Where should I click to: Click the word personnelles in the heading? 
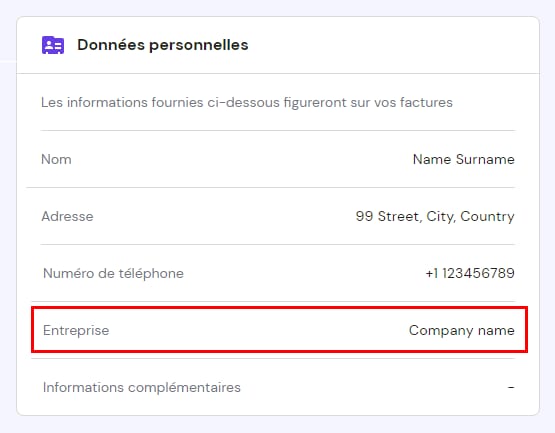point(199,45)
